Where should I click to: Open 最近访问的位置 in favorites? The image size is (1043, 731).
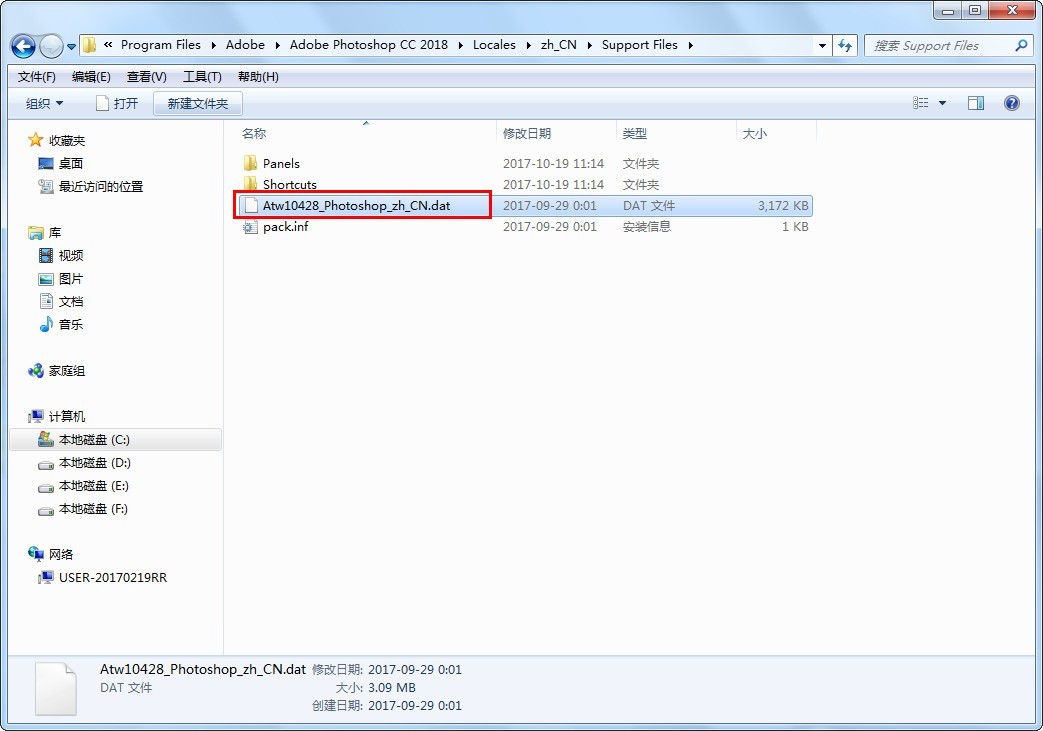coord(100,186)
